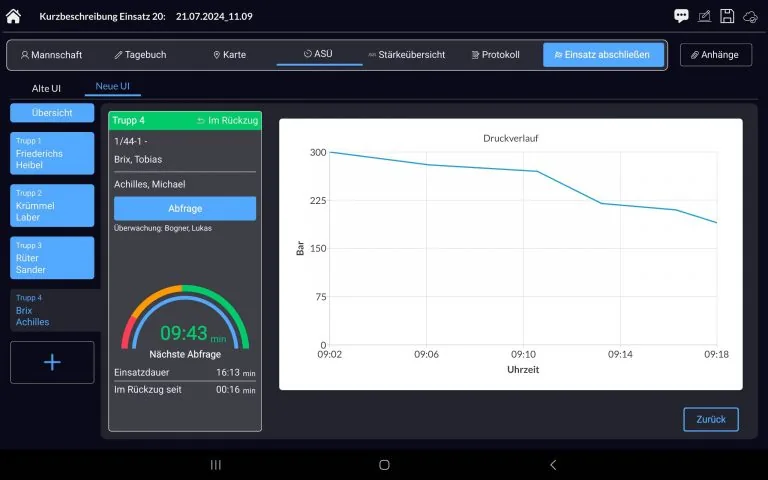The width and height of the screenshot is (768, 480).
Task: Select the ASÜ tab
Action: point(318,54)
